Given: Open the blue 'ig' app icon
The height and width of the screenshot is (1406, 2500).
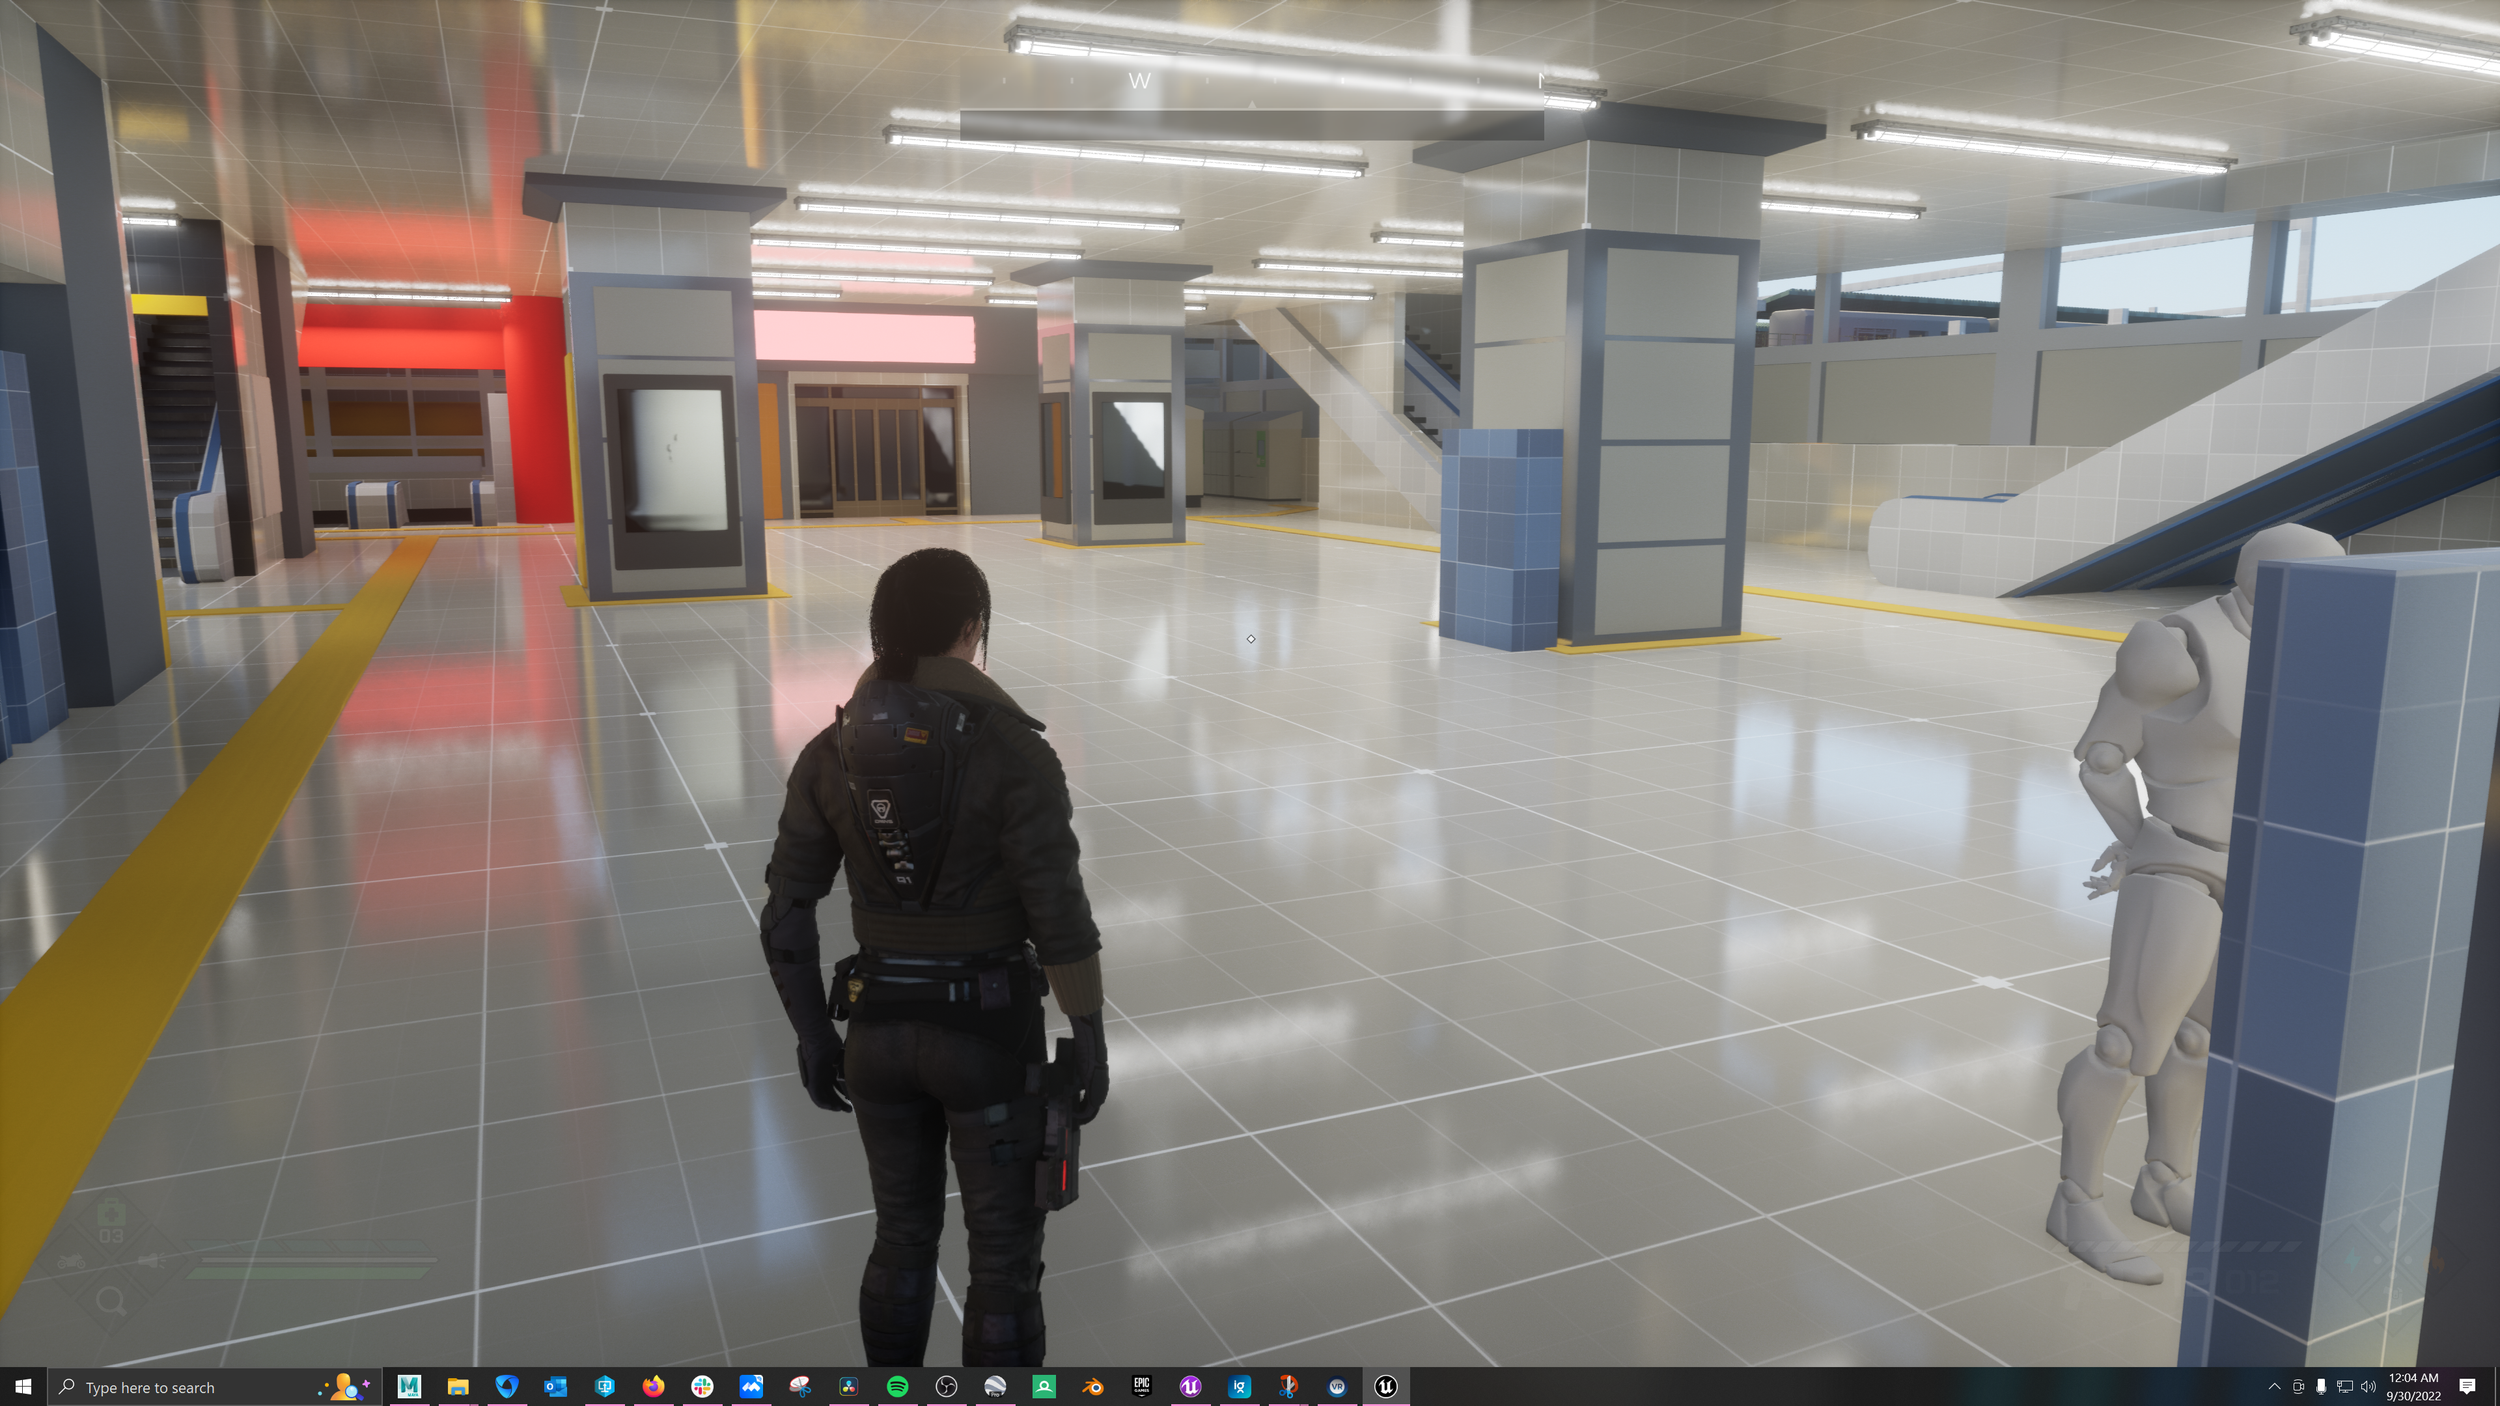Looking at the screenshot, I should (x=1239, y=1386).
